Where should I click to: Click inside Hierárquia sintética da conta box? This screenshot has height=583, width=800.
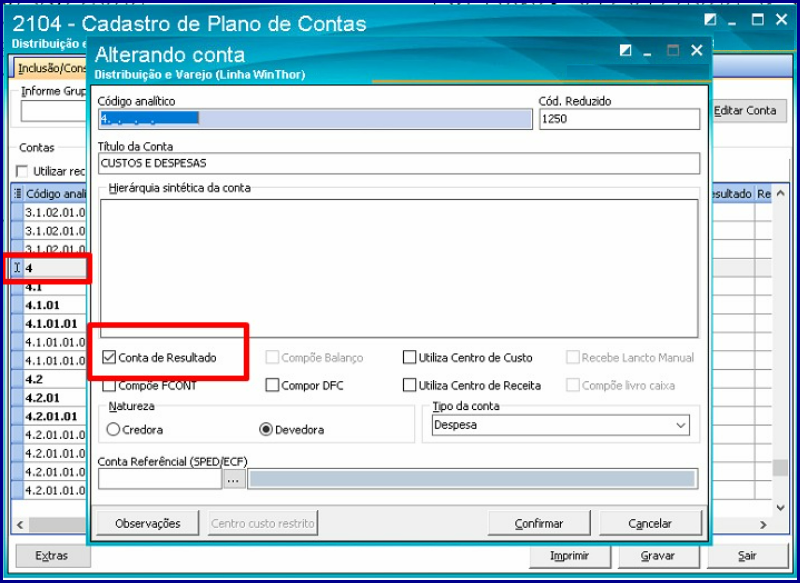click(399, 268)
